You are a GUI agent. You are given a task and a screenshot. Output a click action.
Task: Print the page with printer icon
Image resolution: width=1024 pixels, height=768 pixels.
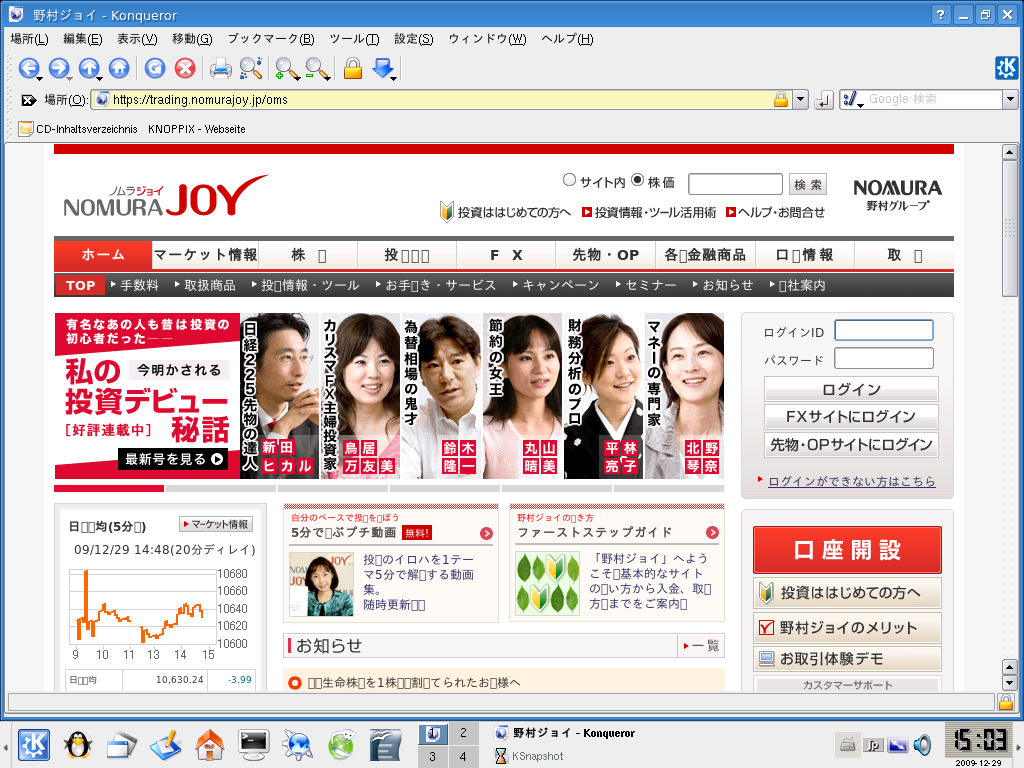tap(220, 68)
